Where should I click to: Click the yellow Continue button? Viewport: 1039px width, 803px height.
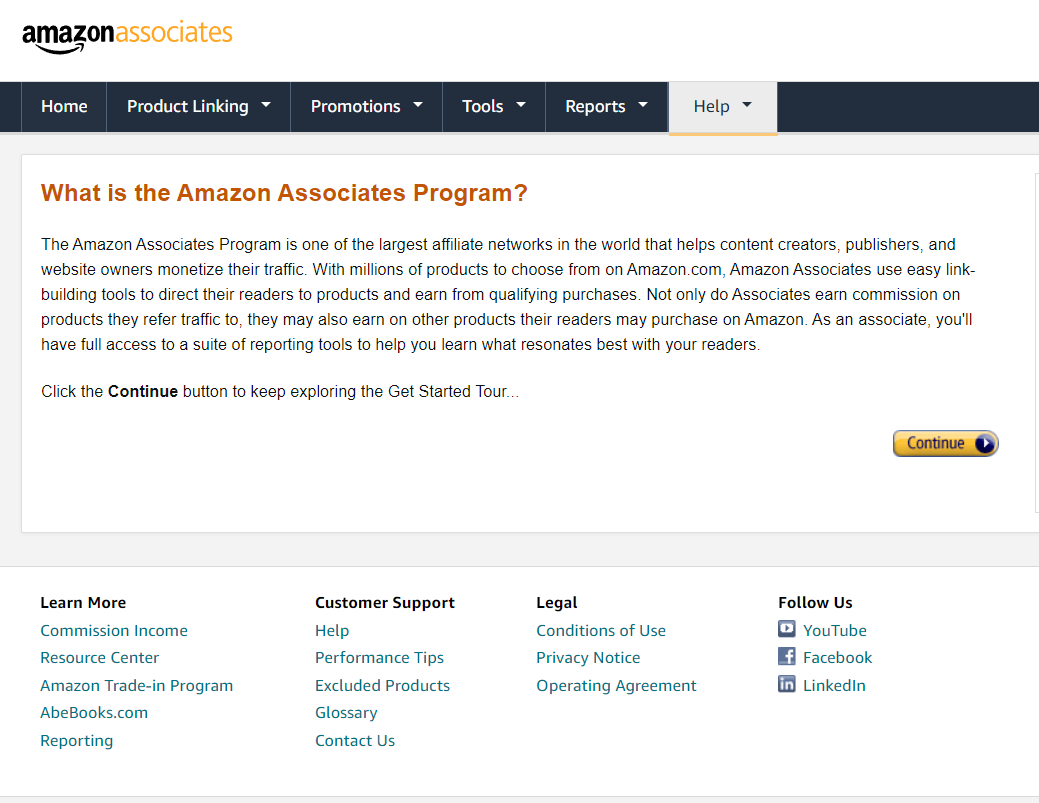coord(946,443)
